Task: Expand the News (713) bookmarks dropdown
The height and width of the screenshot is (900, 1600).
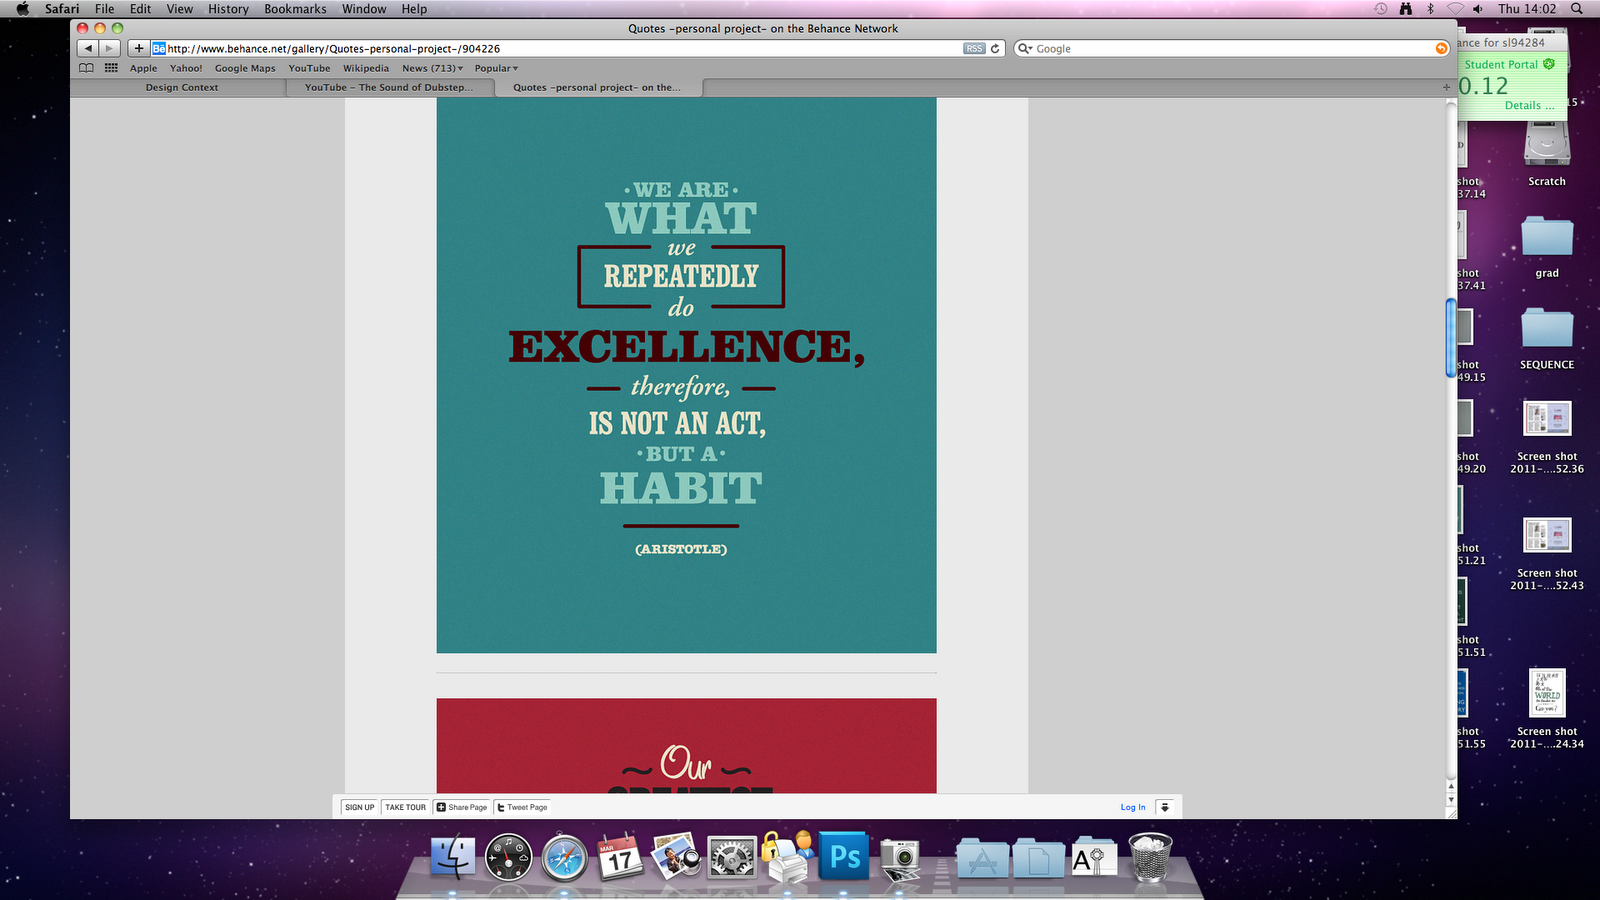Action: coord(433,68)
